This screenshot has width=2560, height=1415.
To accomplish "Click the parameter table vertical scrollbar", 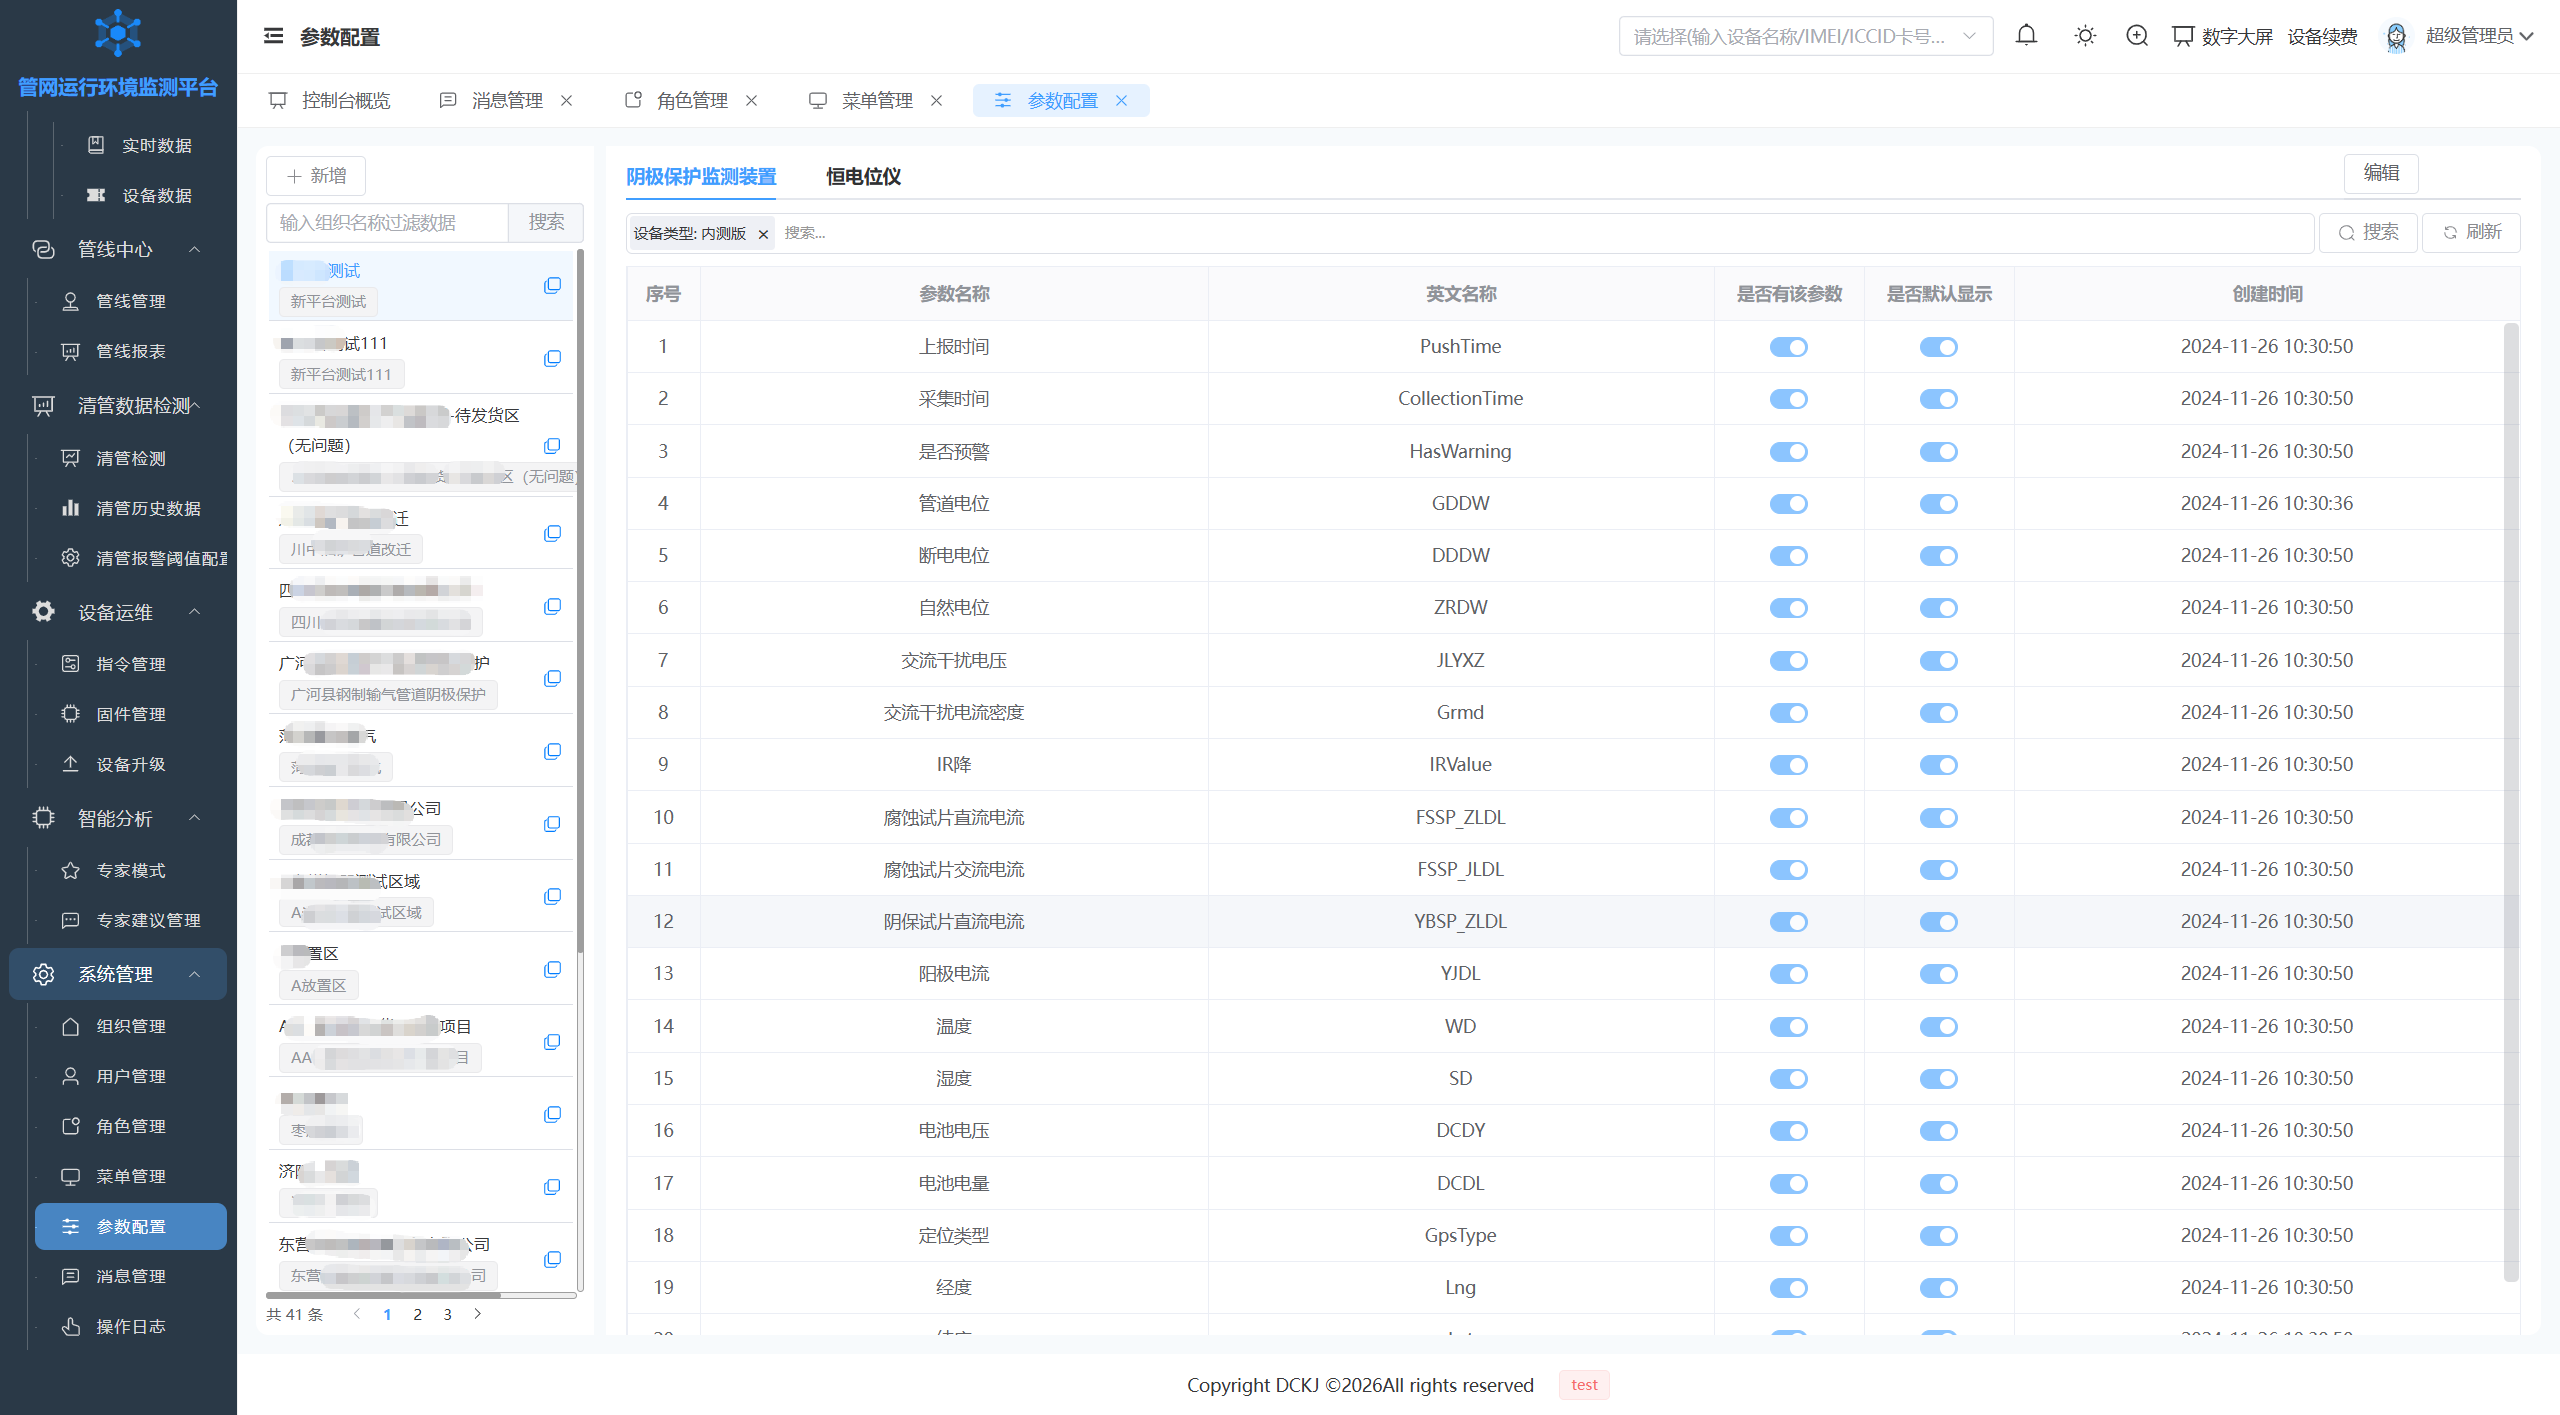I will tap(2511, 802).
